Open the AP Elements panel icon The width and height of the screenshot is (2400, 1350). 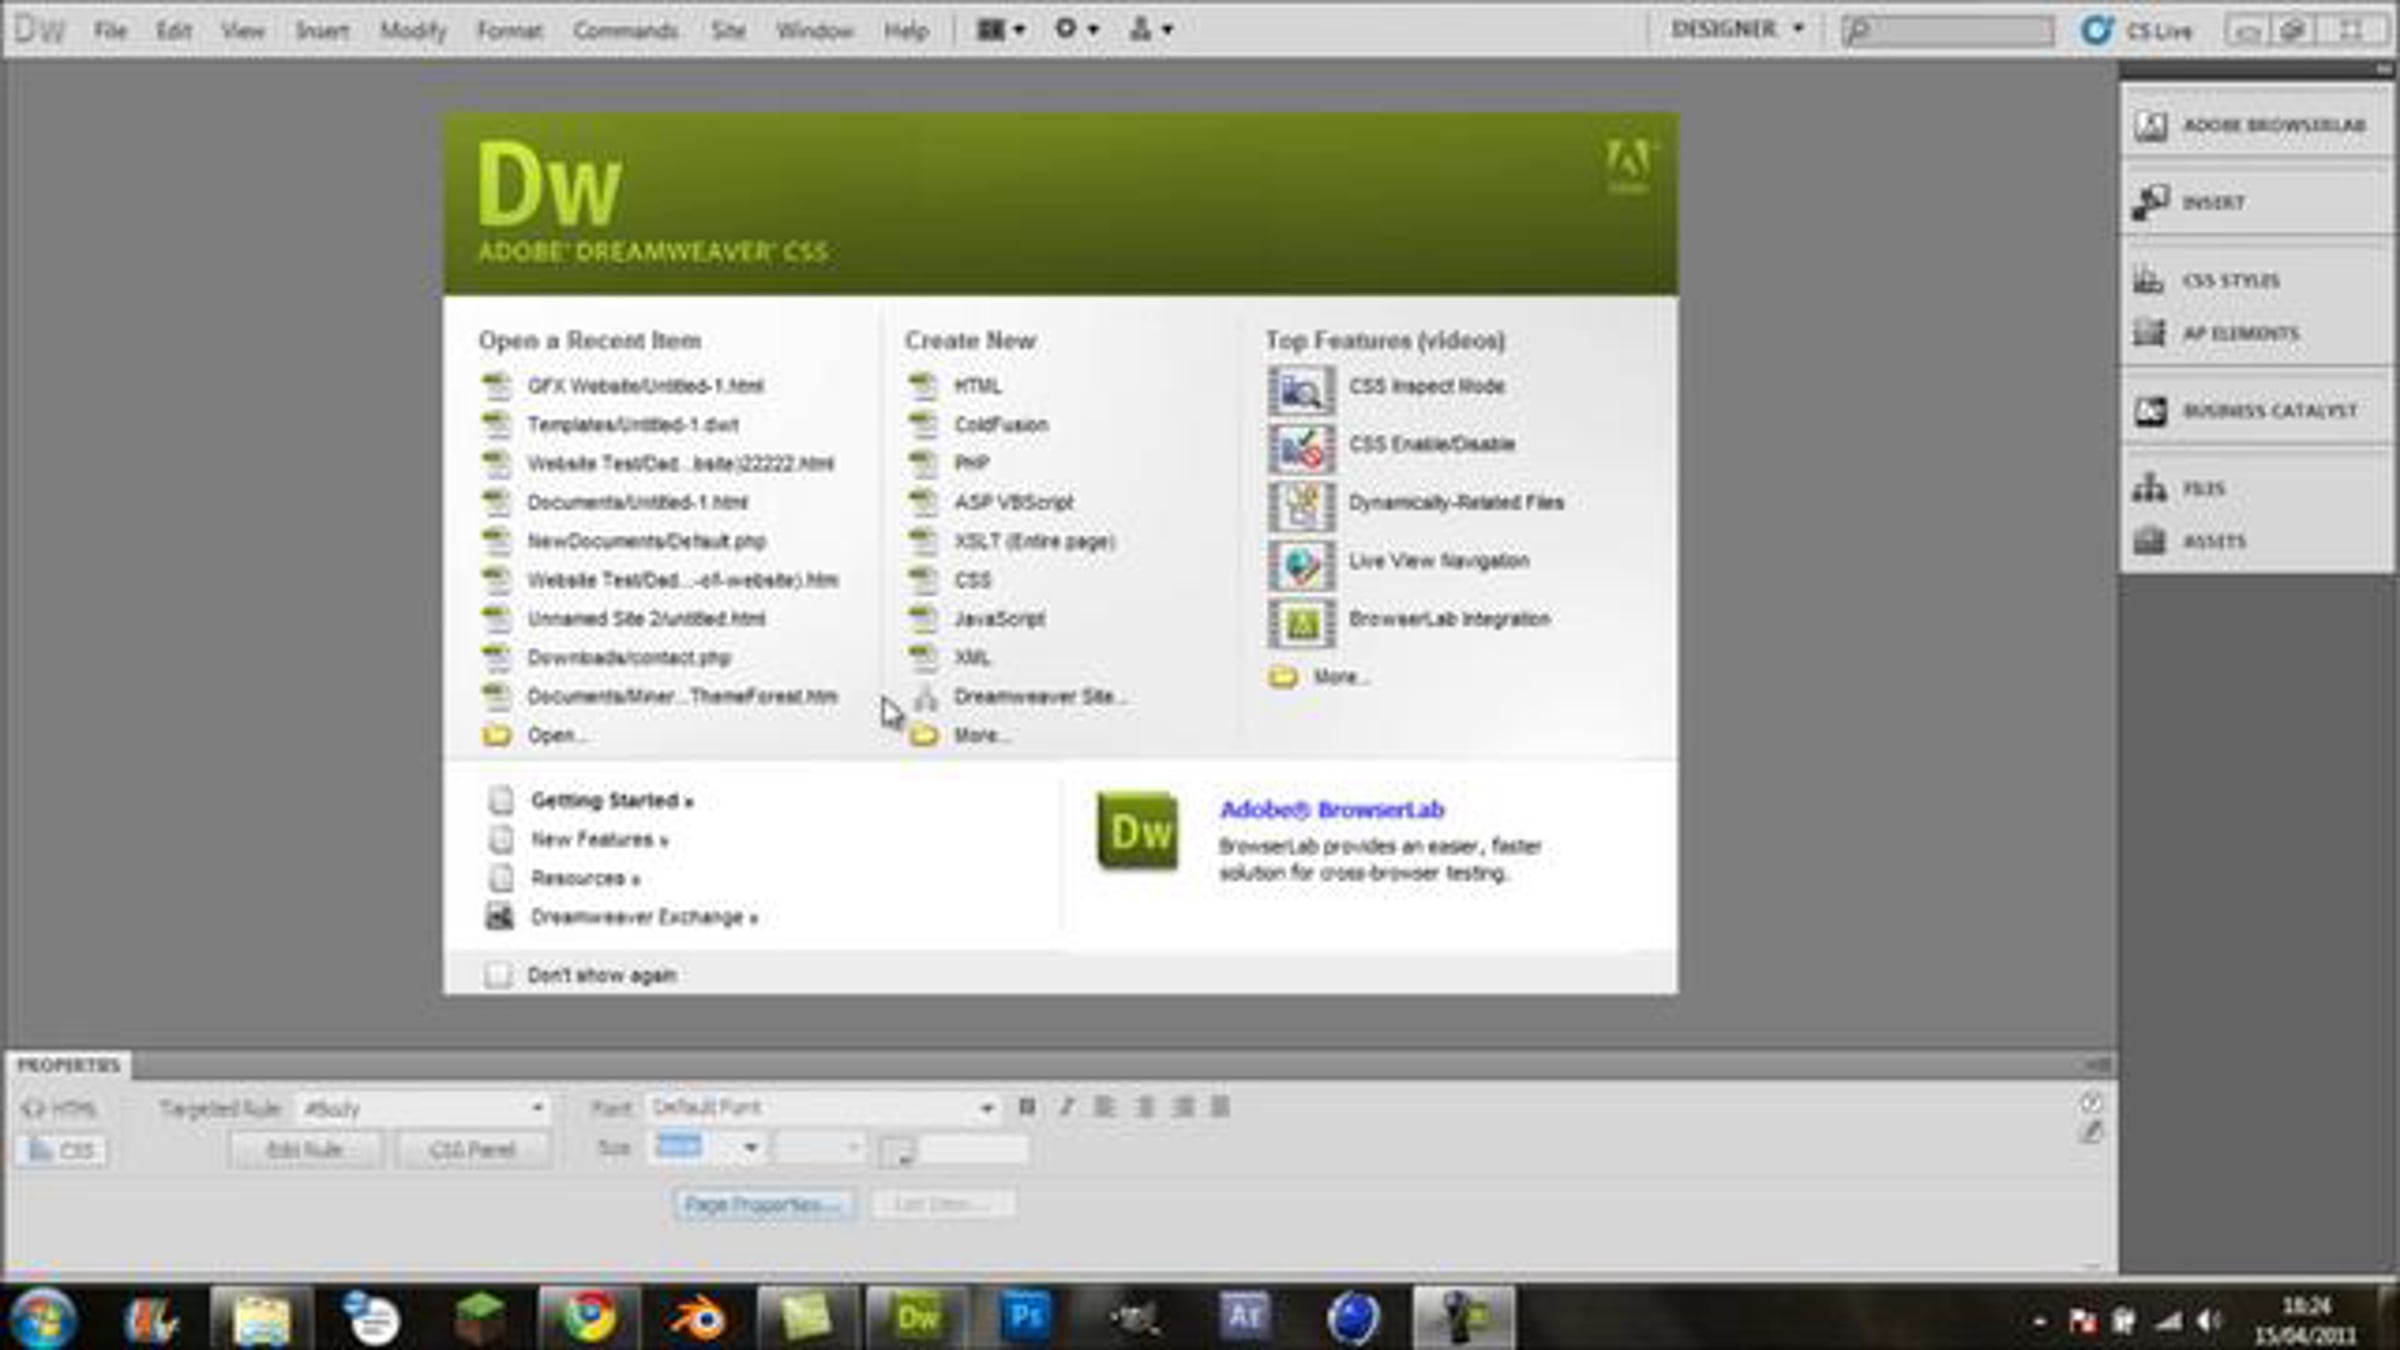2148,333
